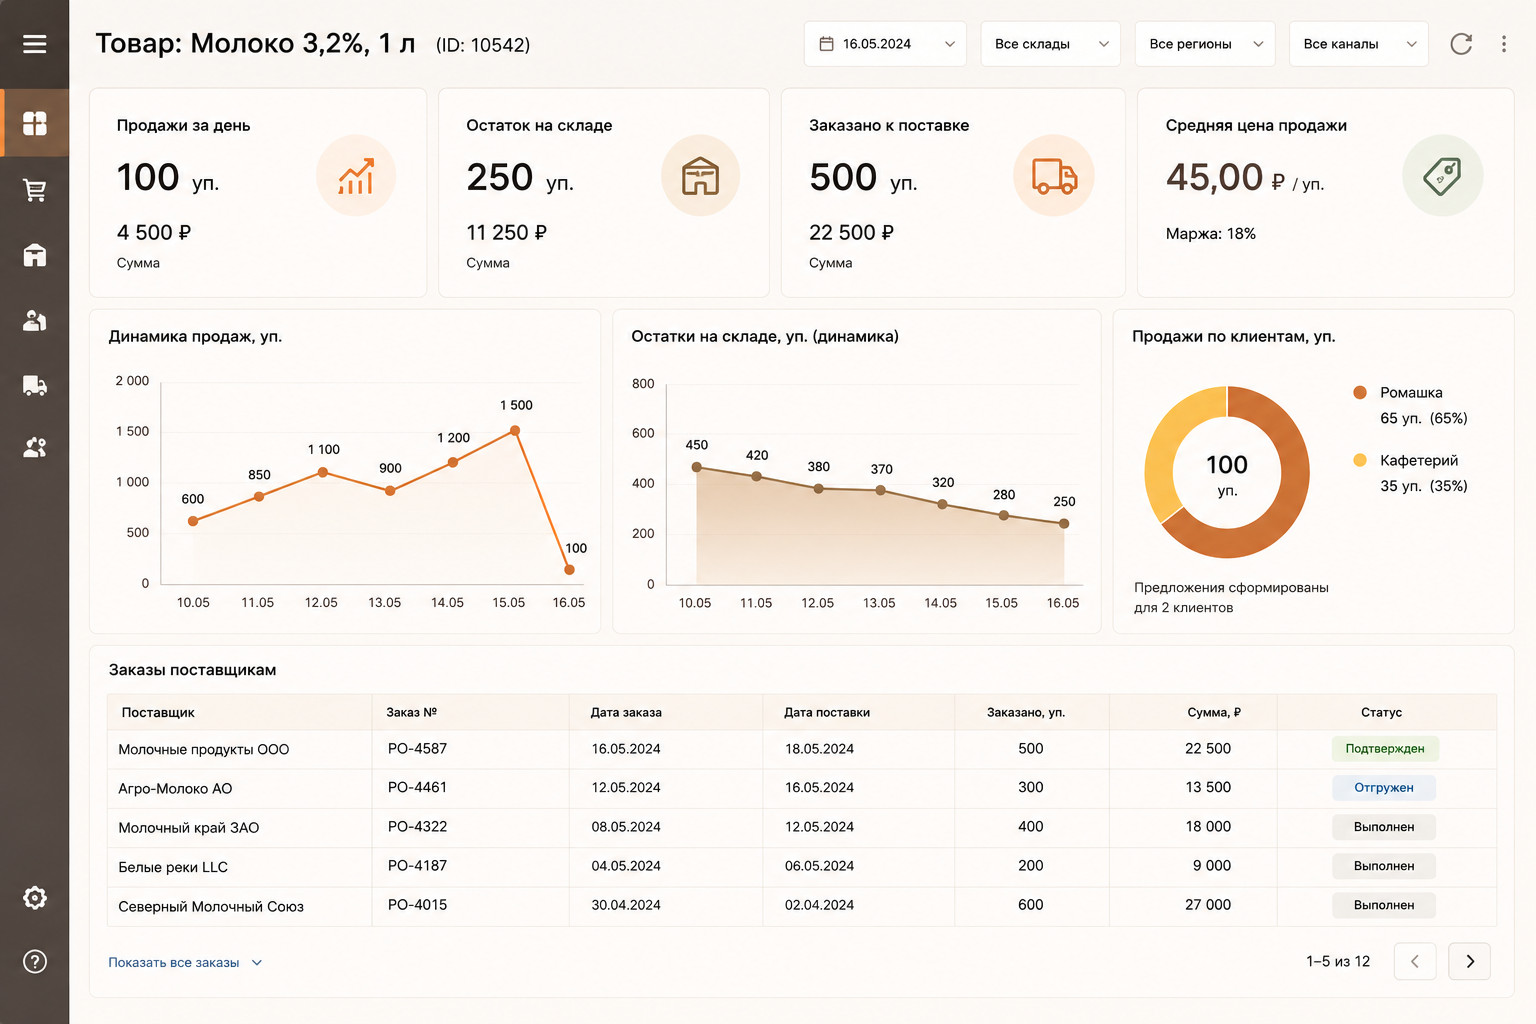Image resolution: width=1536 pixels, height=1024 pixels.
Task: Click the 'Поставщик' column header
Action: pos(158,713)
